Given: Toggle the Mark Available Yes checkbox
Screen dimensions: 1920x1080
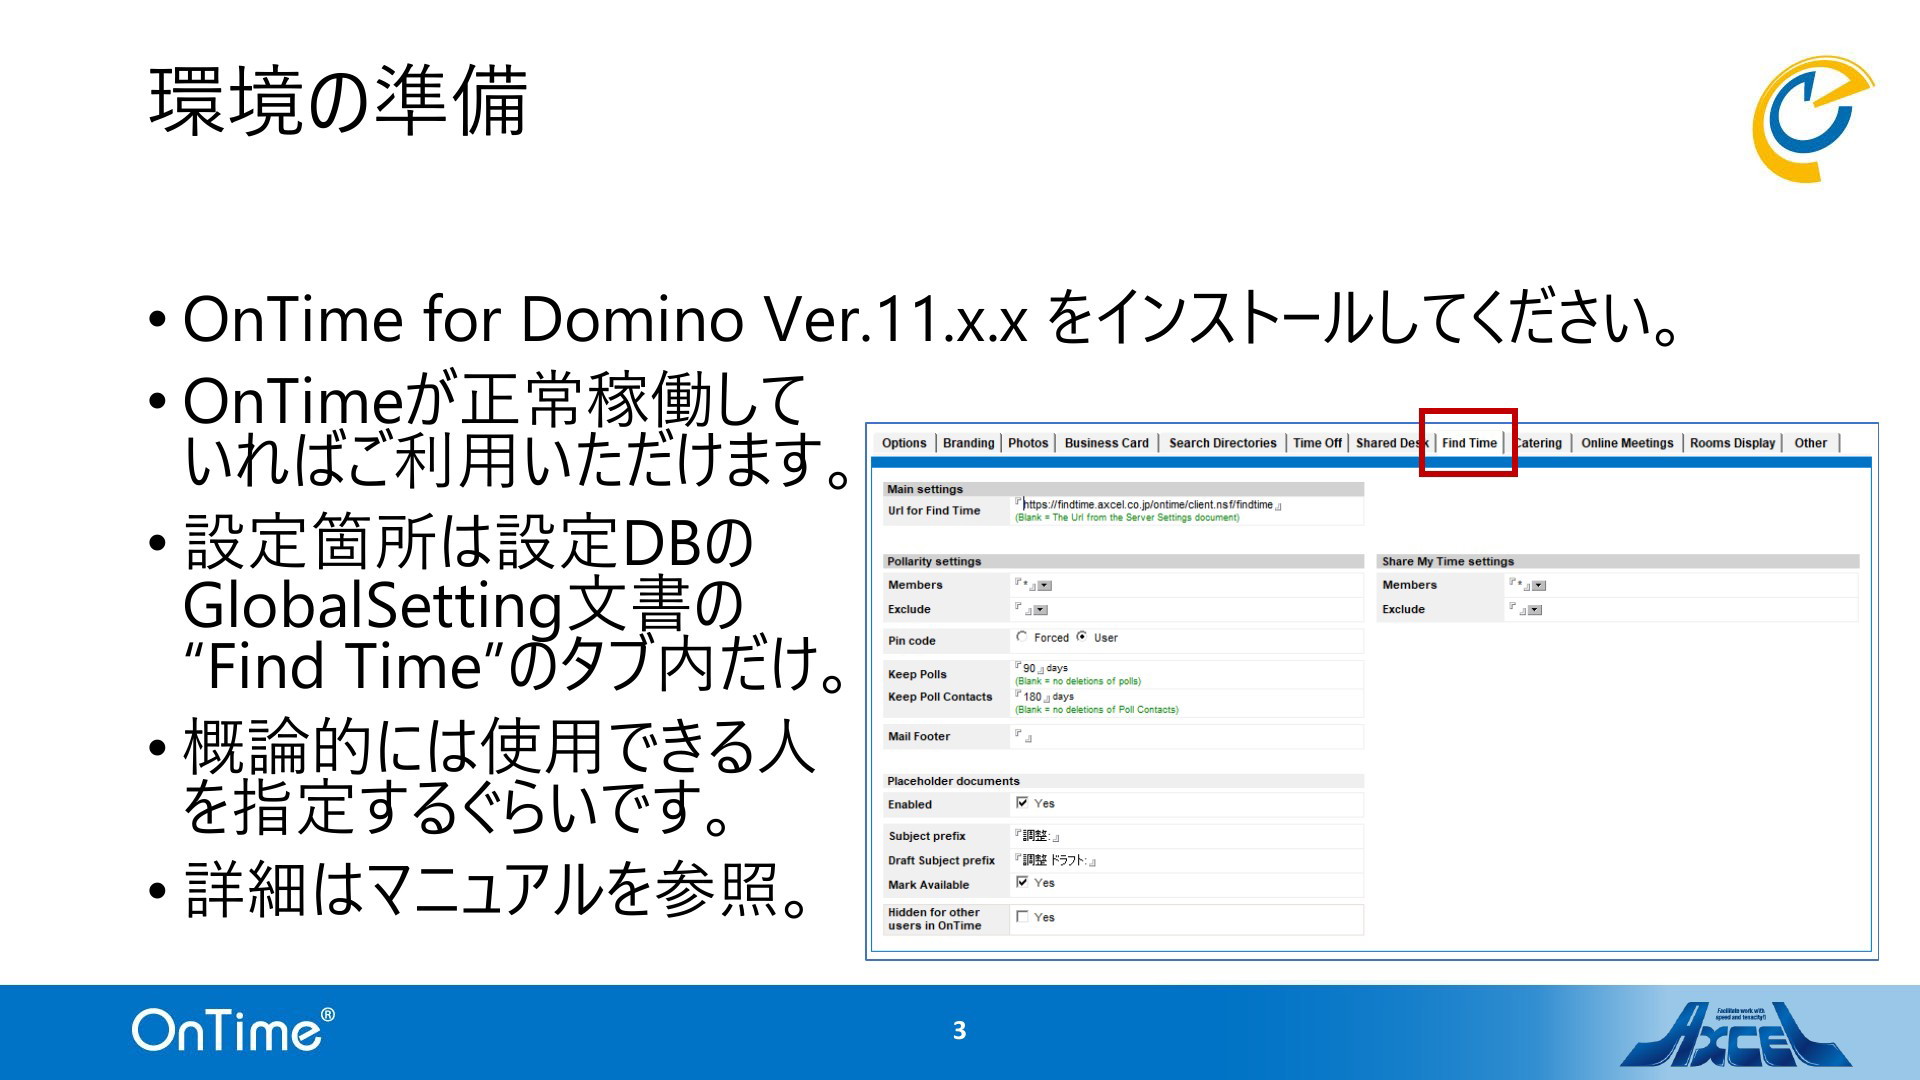Looking at the screenshot, I should 1022,882.
